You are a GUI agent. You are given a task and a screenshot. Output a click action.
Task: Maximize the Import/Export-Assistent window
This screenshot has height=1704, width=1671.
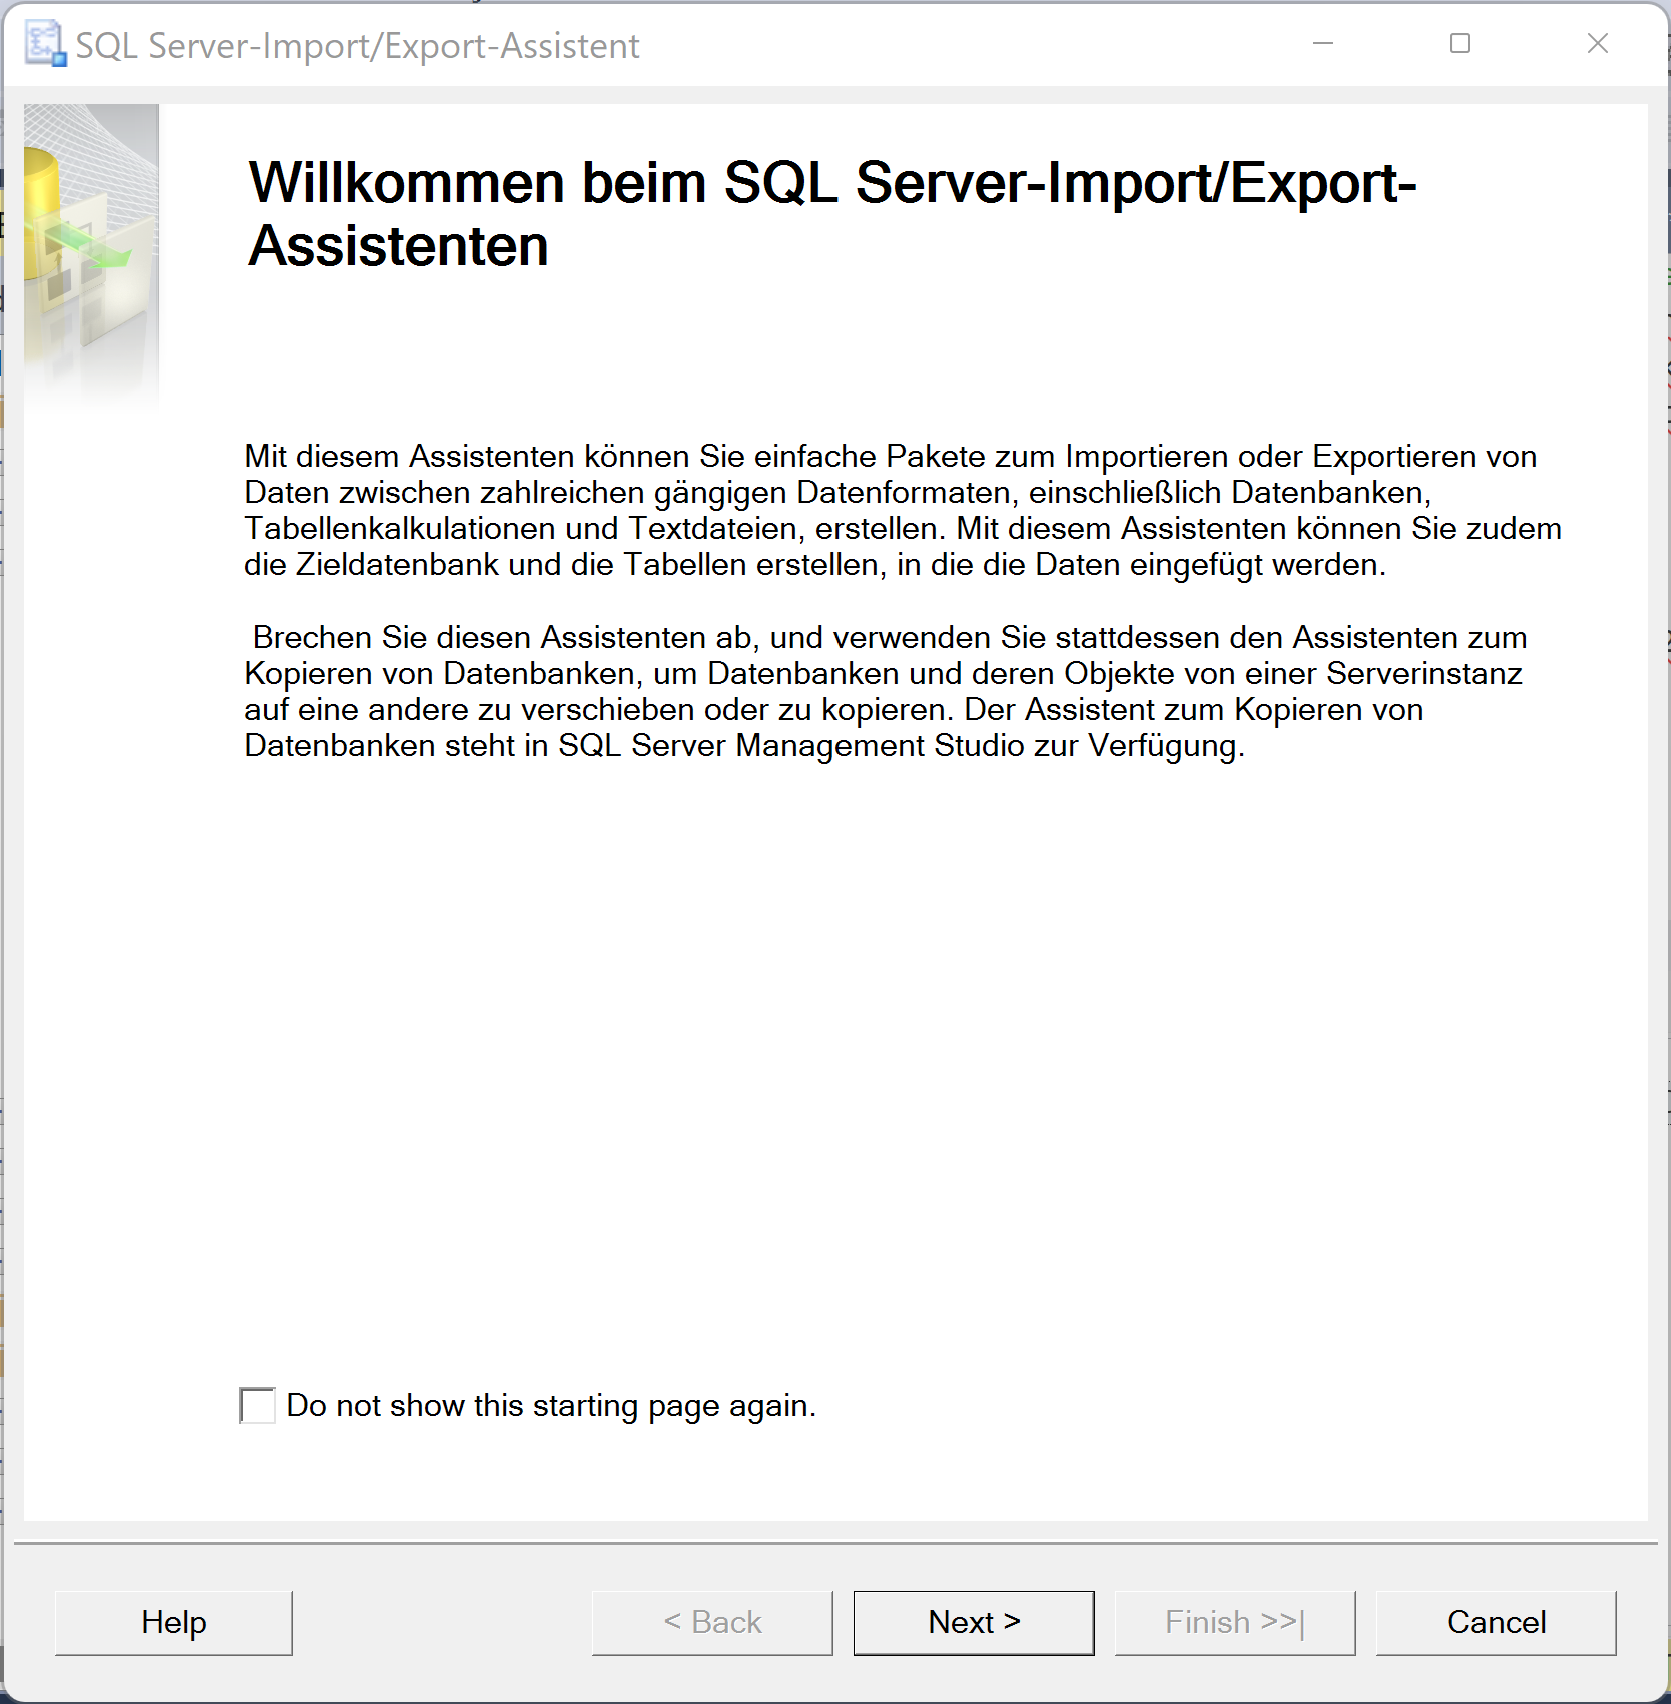point(1460,44)
